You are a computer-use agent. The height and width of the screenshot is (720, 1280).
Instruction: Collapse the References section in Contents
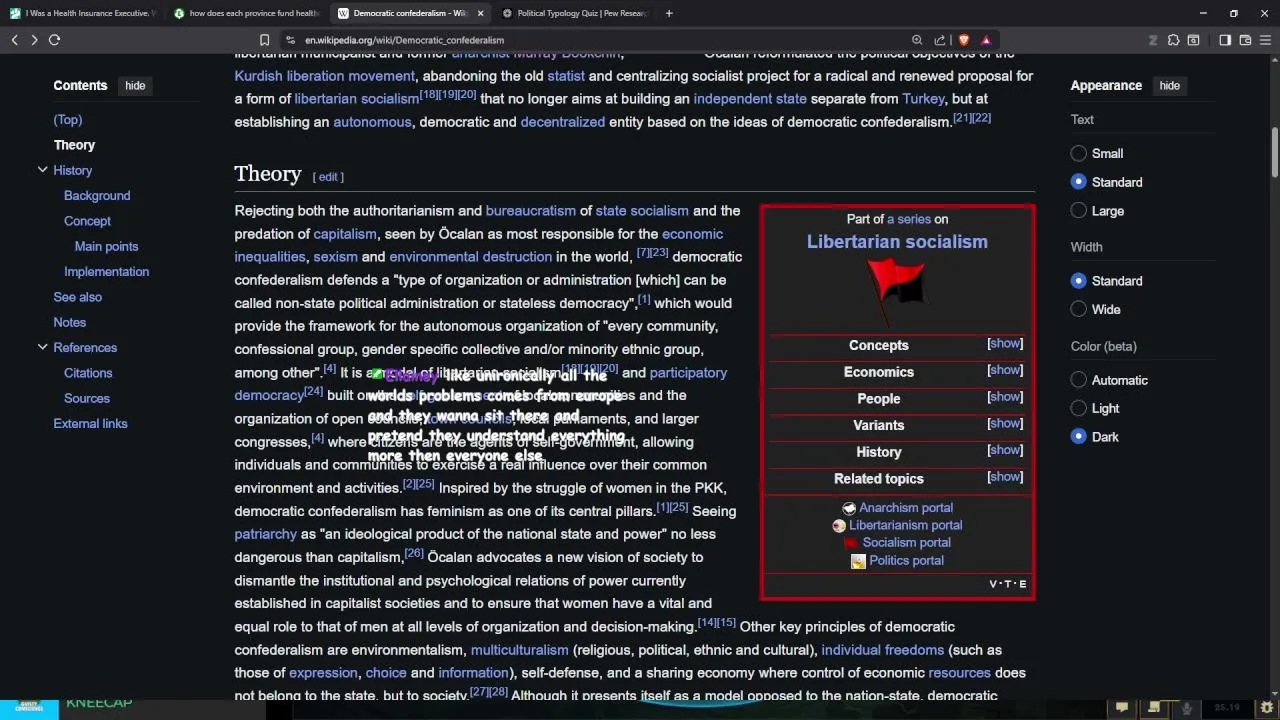point(42,347)
